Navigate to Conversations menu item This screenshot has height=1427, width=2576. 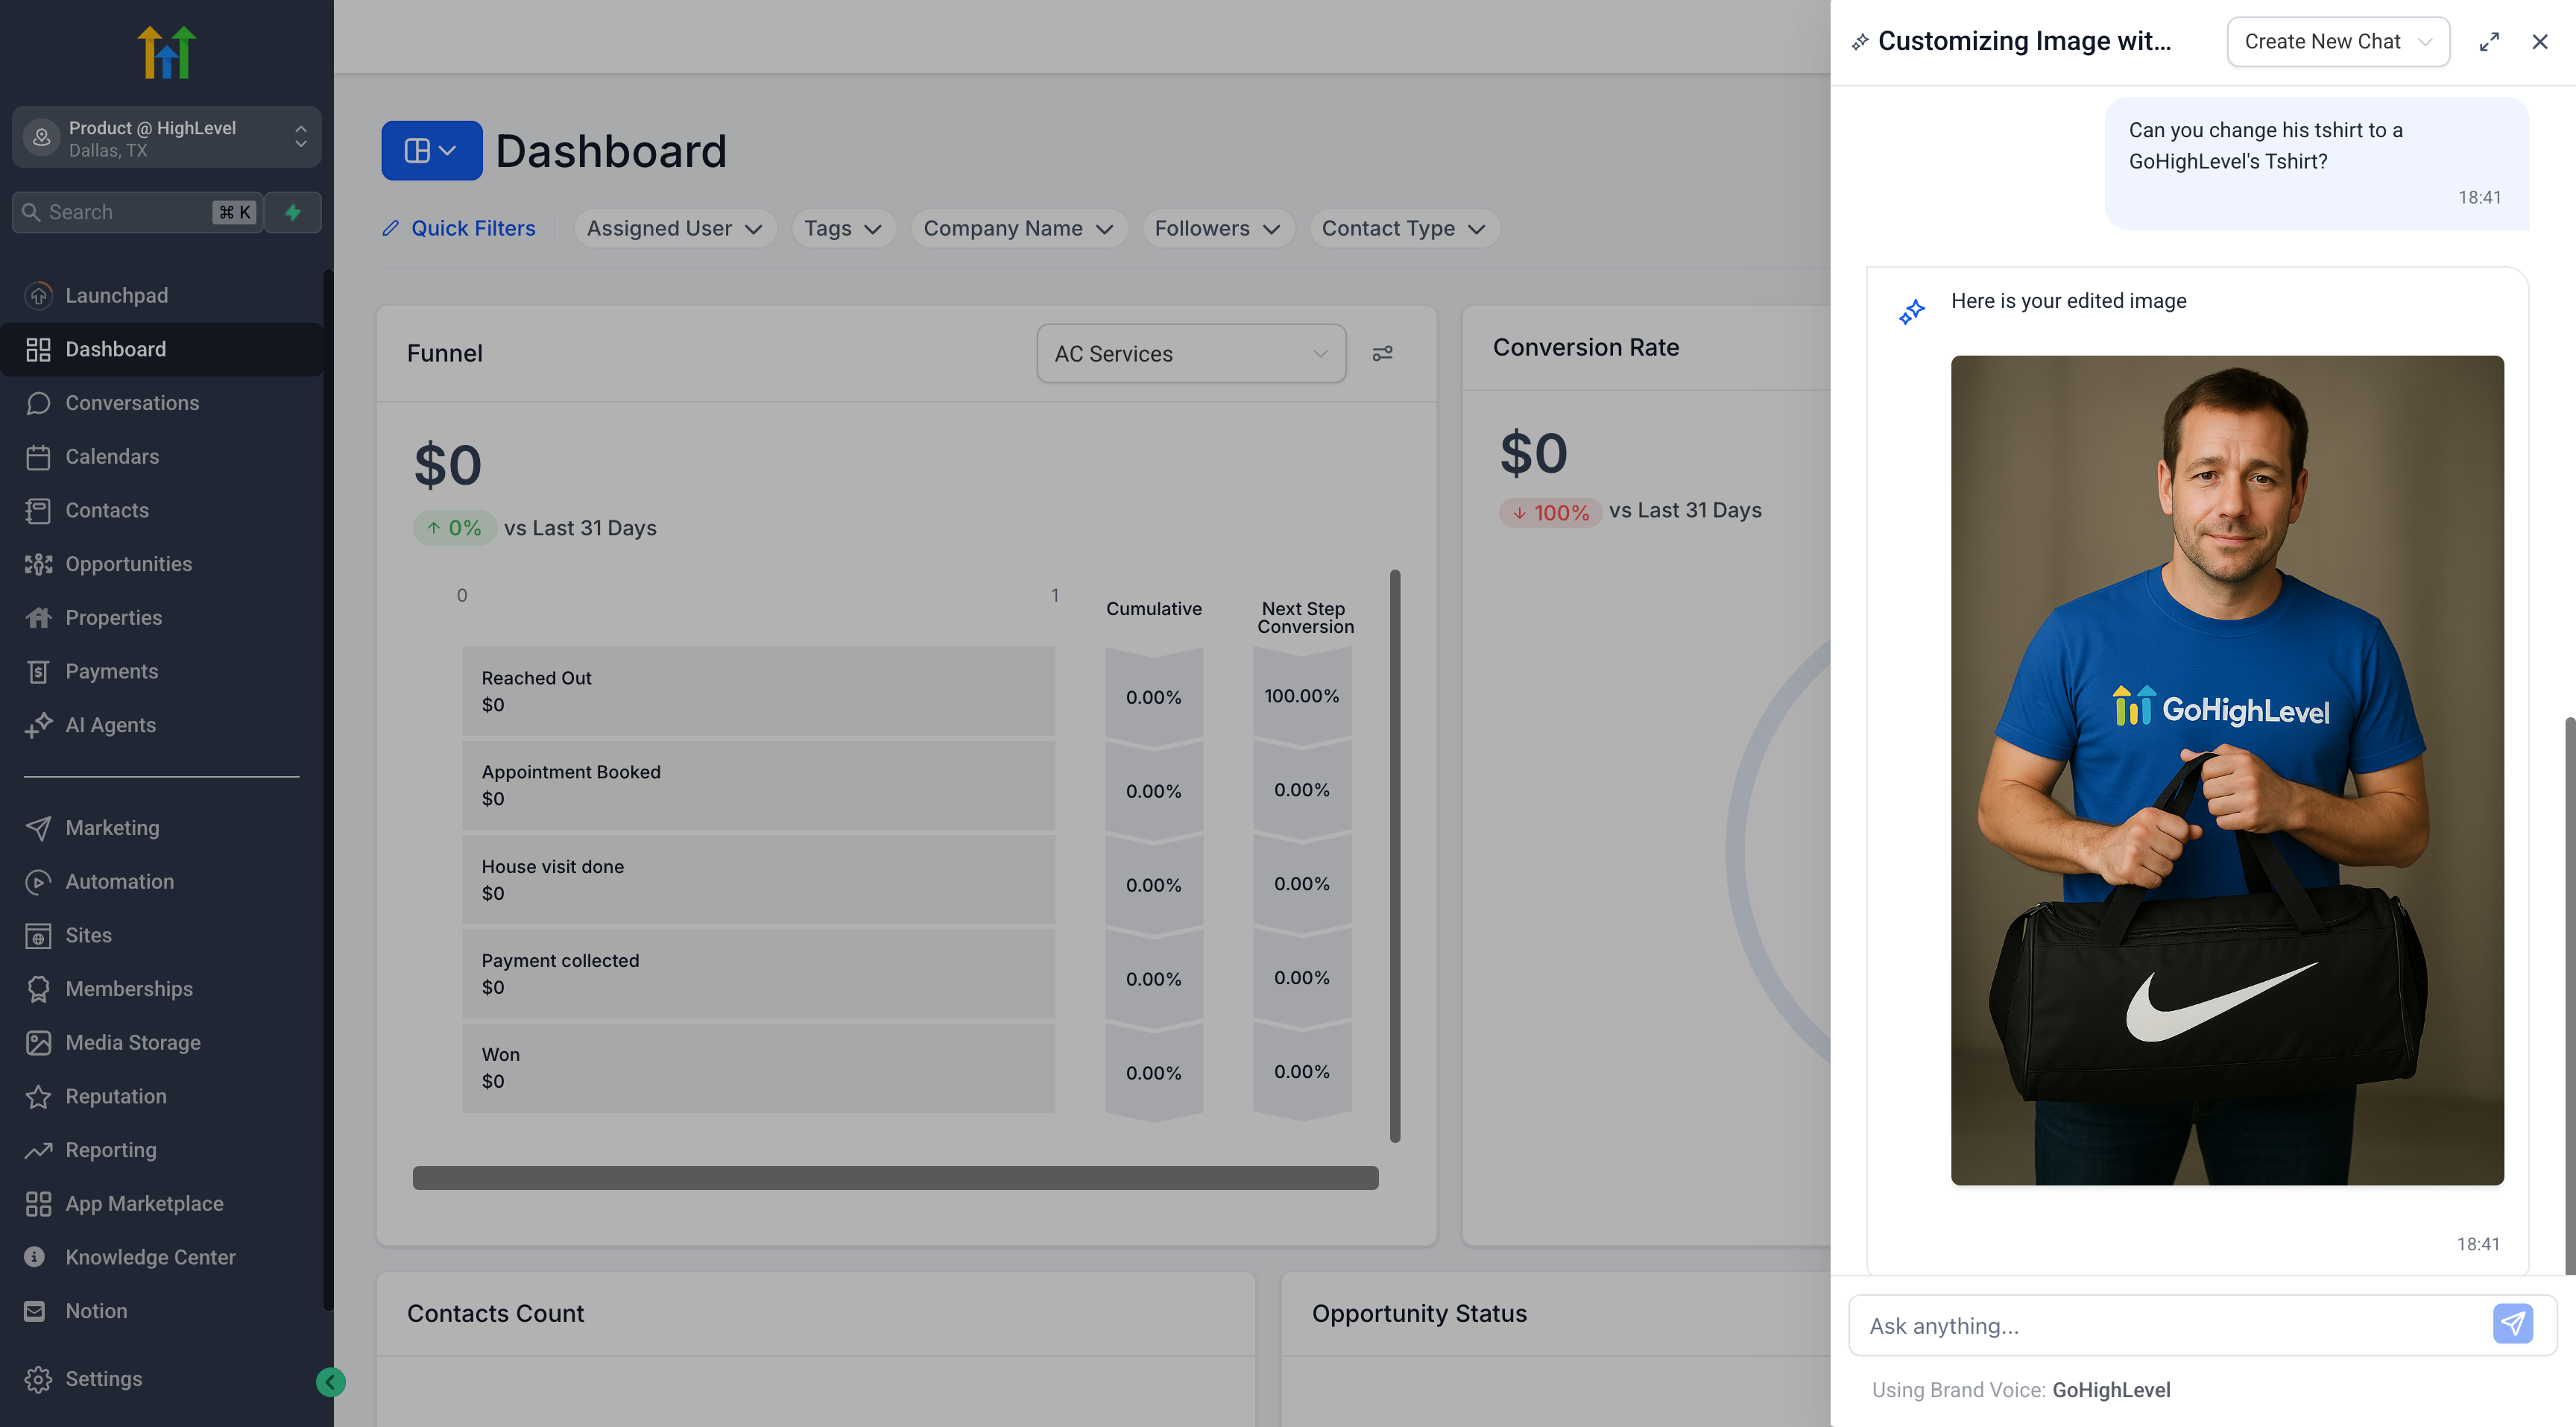point(132,403)
